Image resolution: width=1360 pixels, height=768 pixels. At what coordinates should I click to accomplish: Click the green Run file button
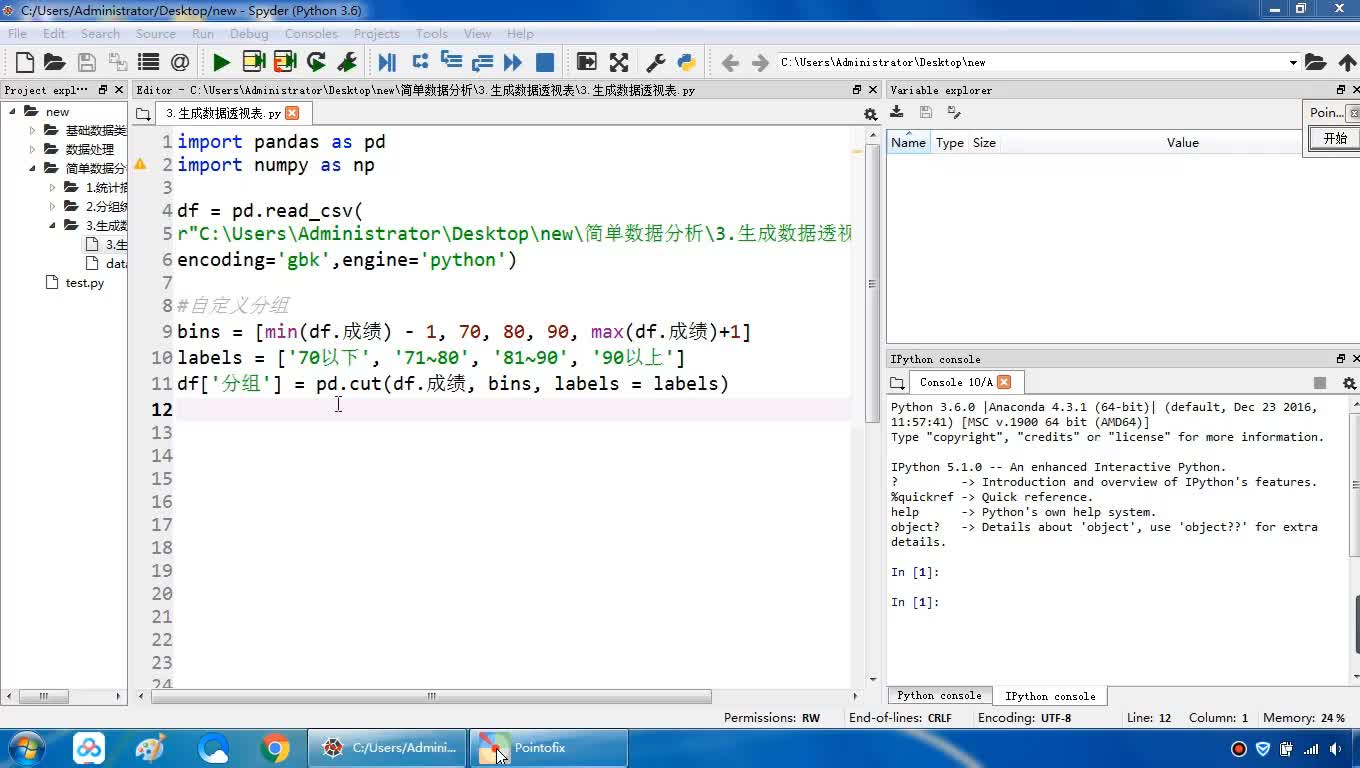[x=221, y=62]
